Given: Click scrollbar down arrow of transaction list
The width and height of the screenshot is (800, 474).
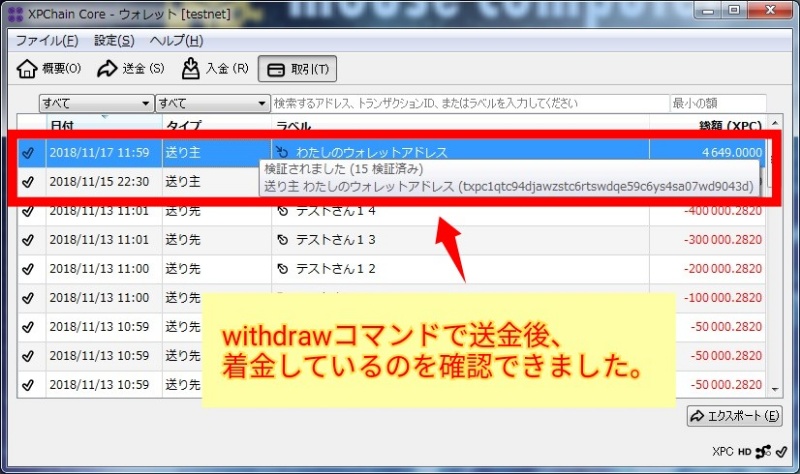Looking at the screenshot, I should [x=775, y=390].
